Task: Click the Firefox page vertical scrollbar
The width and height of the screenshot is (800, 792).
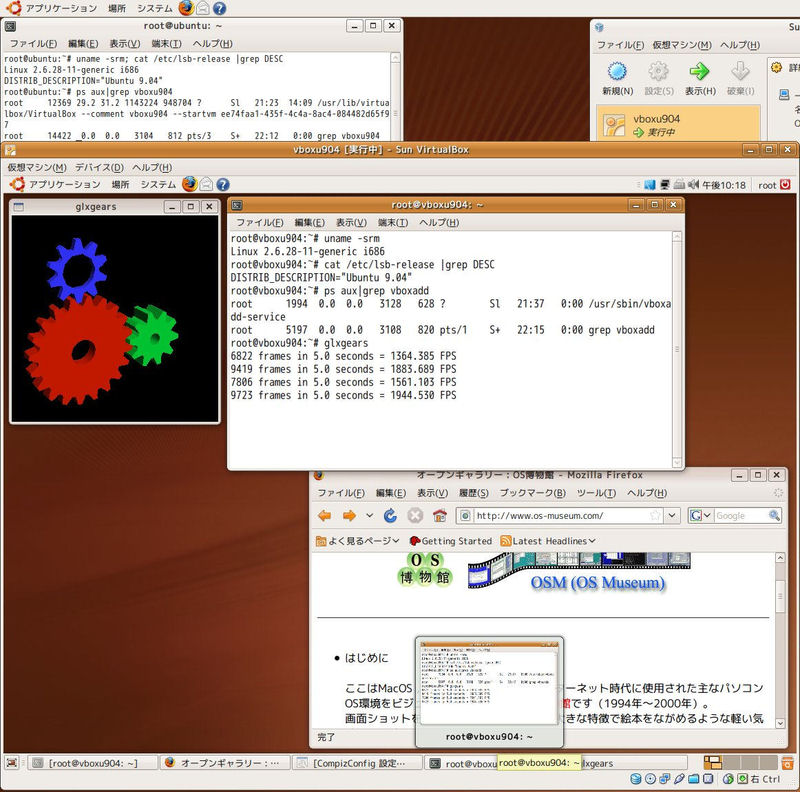Action: pos(780,640)
